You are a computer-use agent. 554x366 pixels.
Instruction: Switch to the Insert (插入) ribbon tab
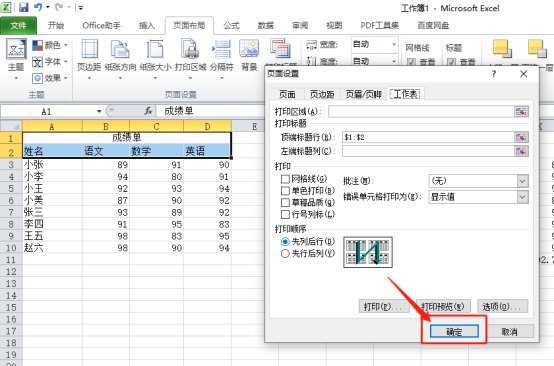[147, 25]
